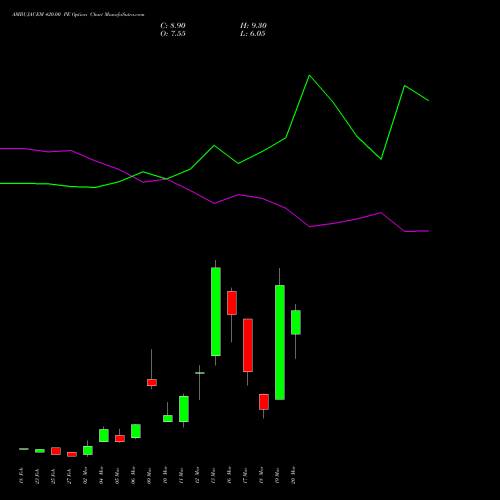The image size is (500, 500).
Task: Click the 13 Mar date label
Action: 213,475
